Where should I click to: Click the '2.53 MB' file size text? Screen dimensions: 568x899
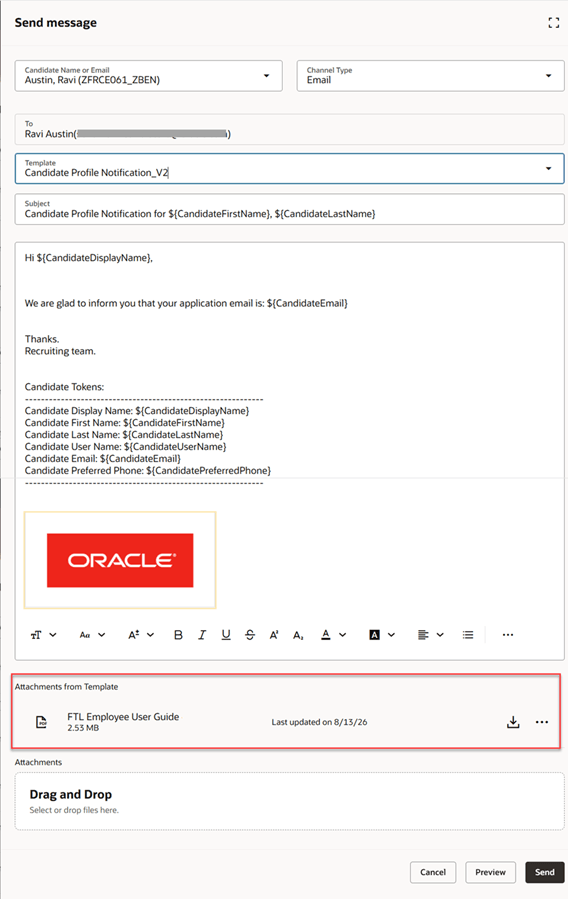pos(83,728)
